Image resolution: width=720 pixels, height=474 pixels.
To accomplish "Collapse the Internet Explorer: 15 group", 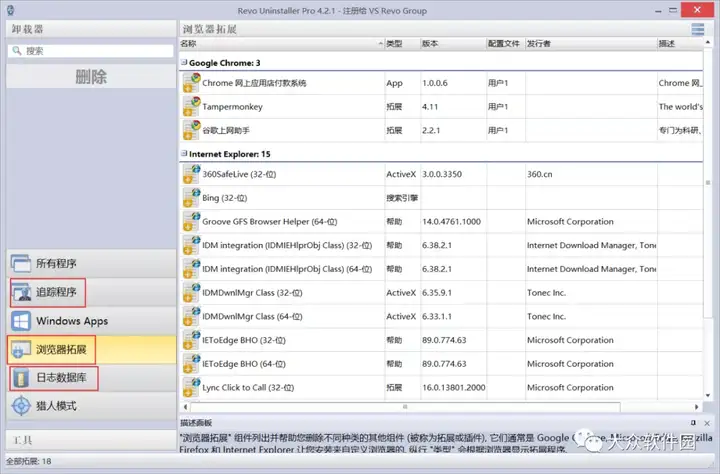I will point(184,153).
